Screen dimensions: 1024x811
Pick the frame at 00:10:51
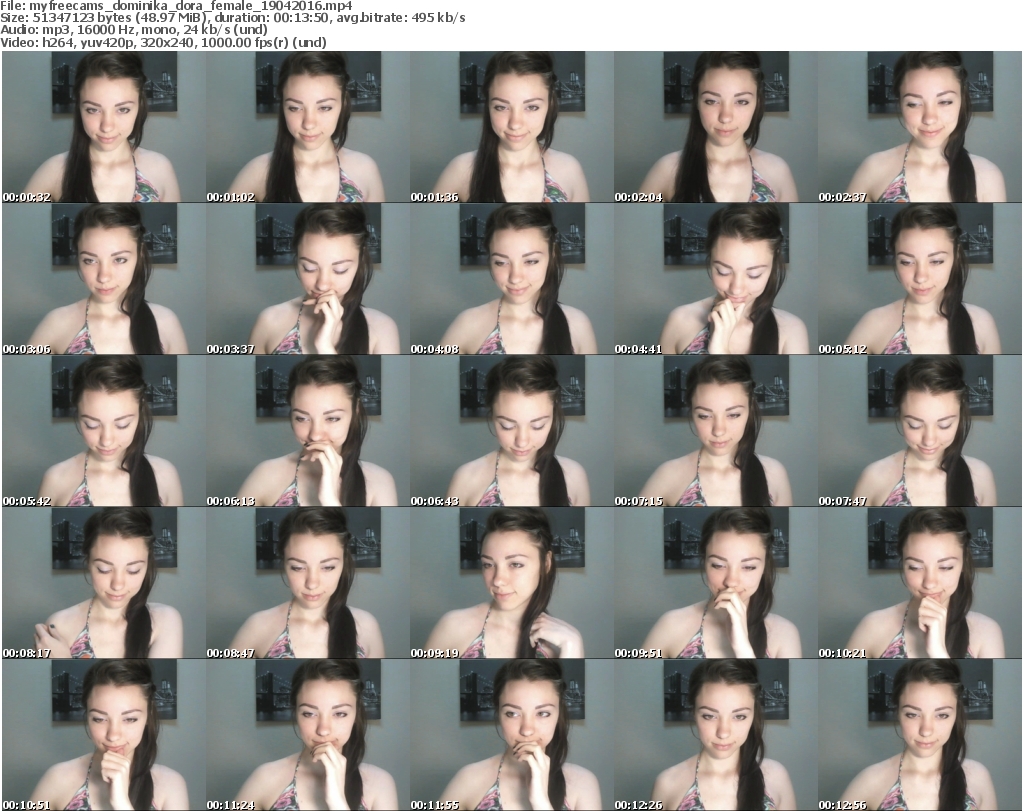pos(104,735)
